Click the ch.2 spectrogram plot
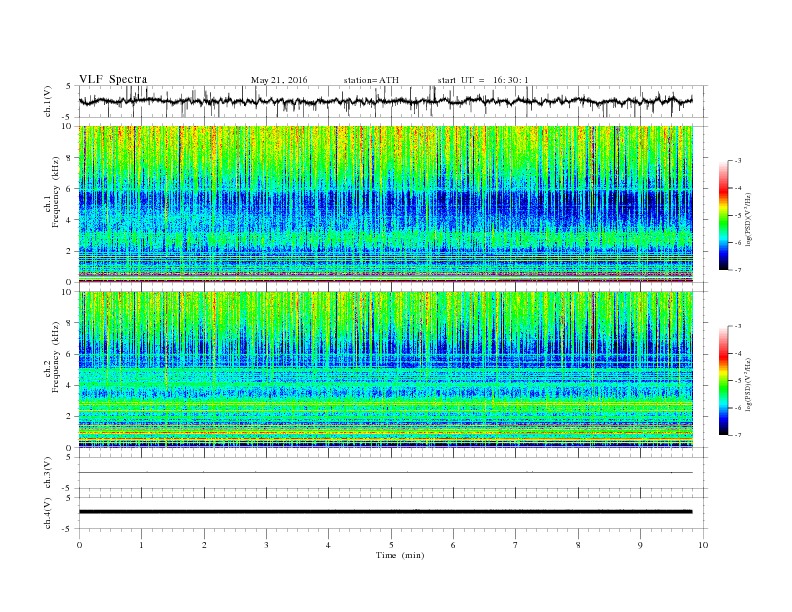 (x=385, y=370)
